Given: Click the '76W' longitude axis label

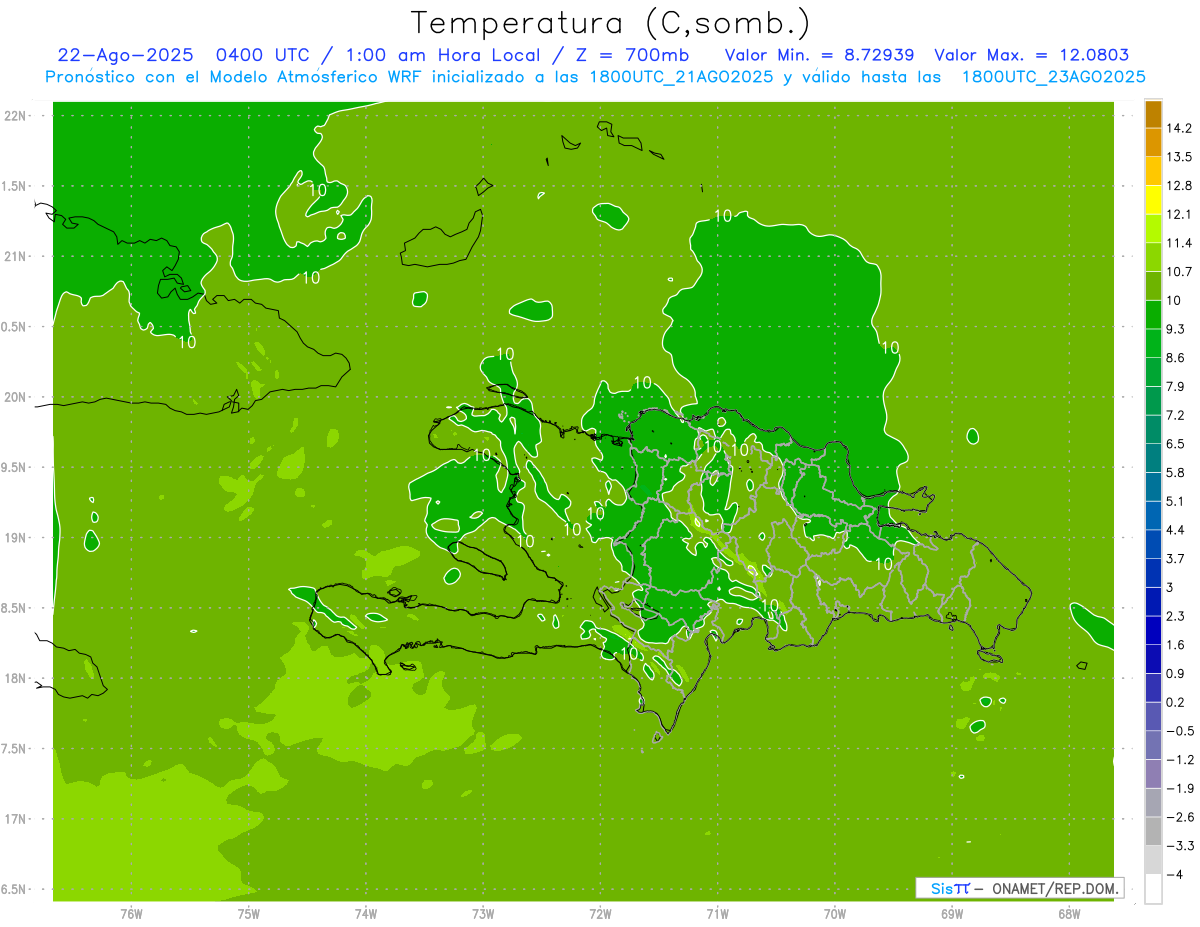Looking at the screenshot, I should click(131, 914).
